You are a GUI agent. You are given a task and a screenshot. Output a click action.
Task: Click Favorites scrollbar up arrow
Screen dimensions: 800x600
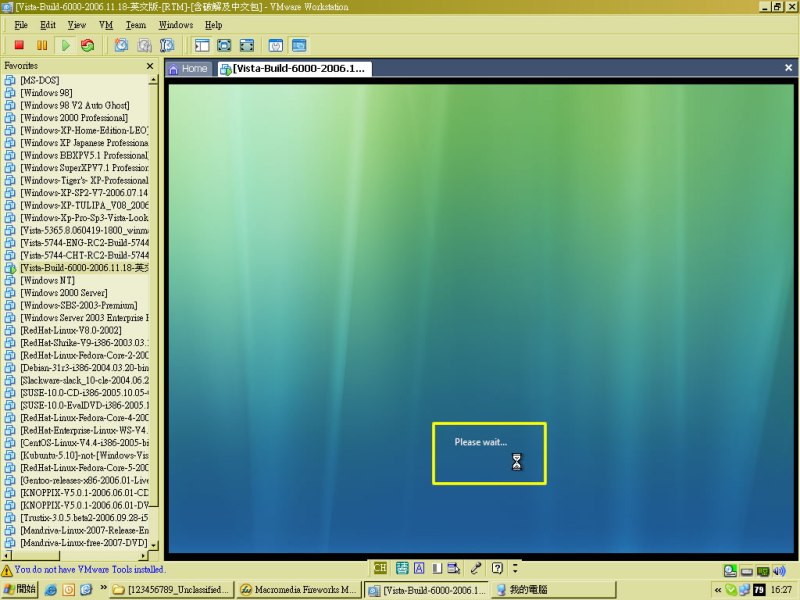click(153, 80)
